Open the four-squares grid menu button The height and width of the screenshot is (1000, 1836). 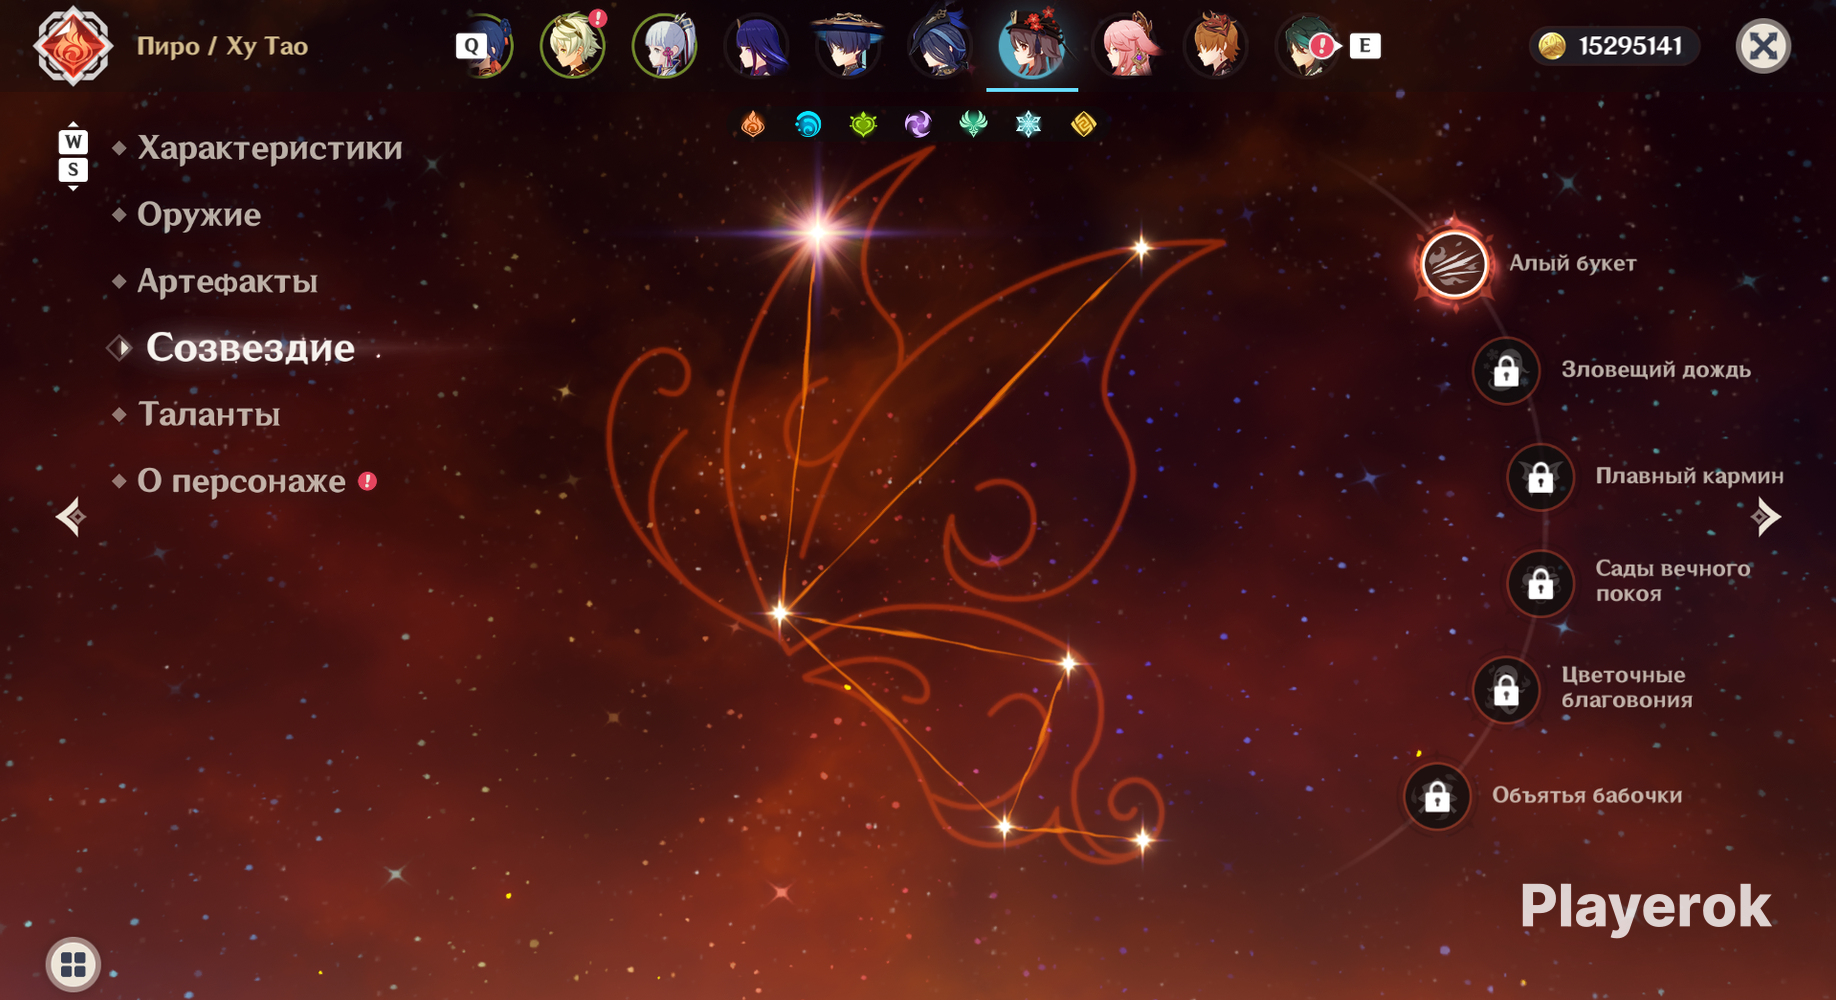[x=73, y=964]
